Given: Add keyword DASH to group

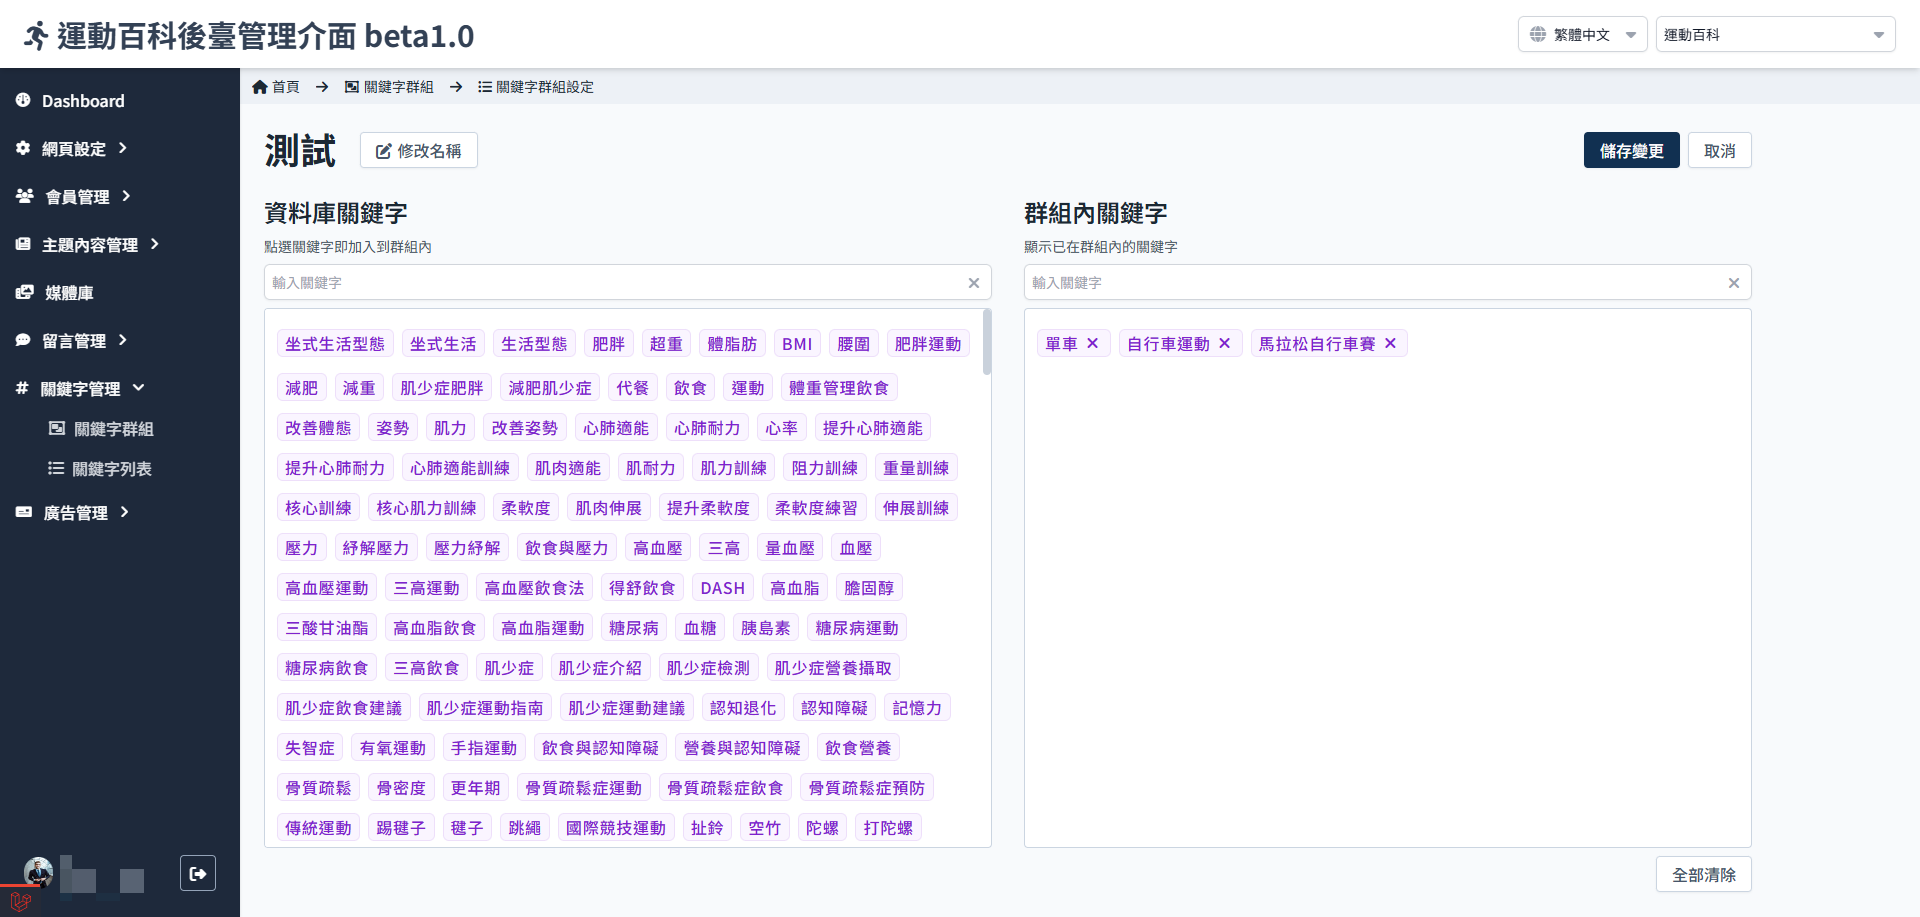Looking at the screenshot, I should [722, 587].
